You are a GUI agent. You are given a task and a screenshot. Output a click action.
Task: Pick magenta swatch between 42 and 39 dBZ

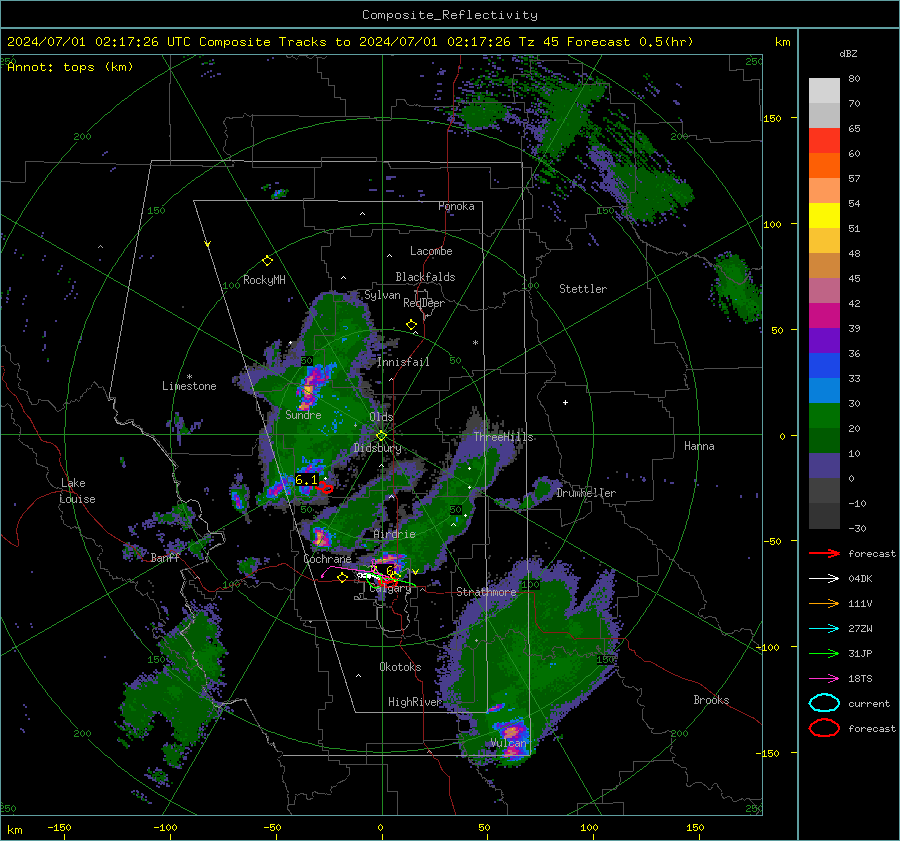coord(824,316)
